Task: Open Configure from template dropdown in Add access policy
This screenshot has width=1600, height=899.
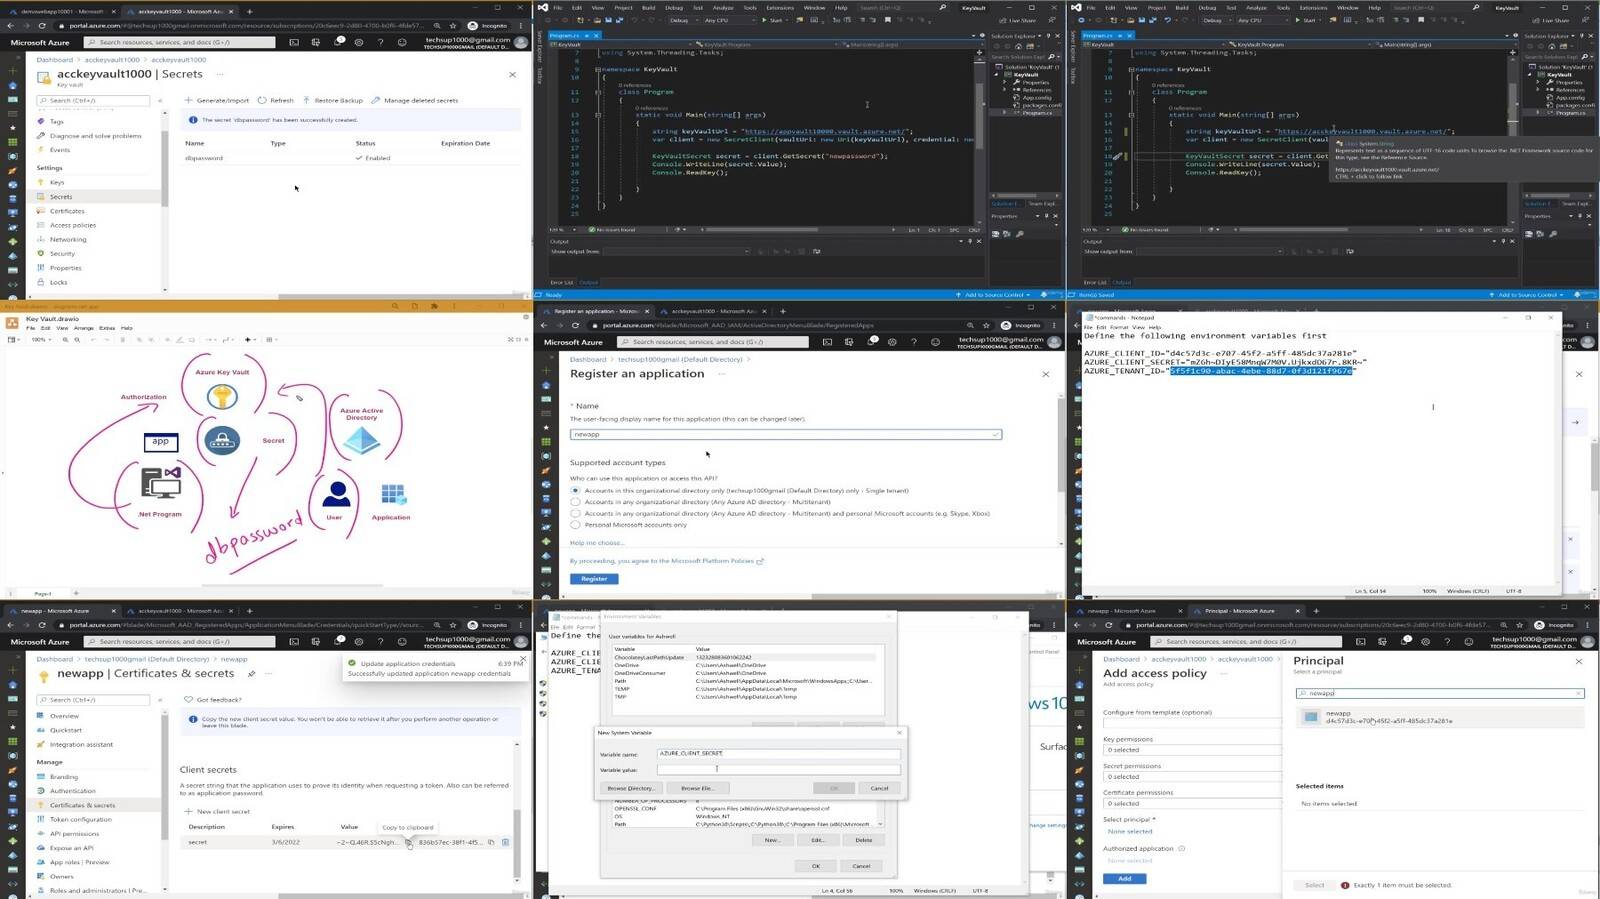Action: 1192,722
